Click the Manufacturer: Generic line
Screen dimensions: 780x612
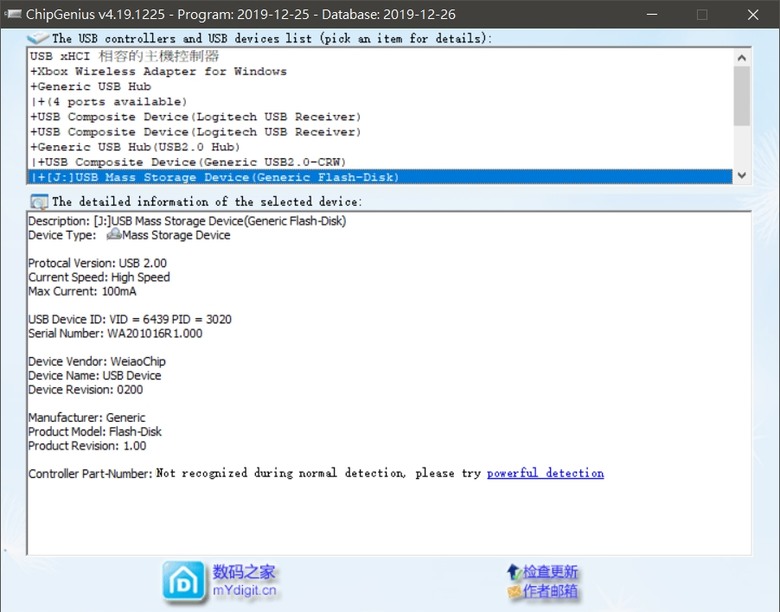(87, 417)
